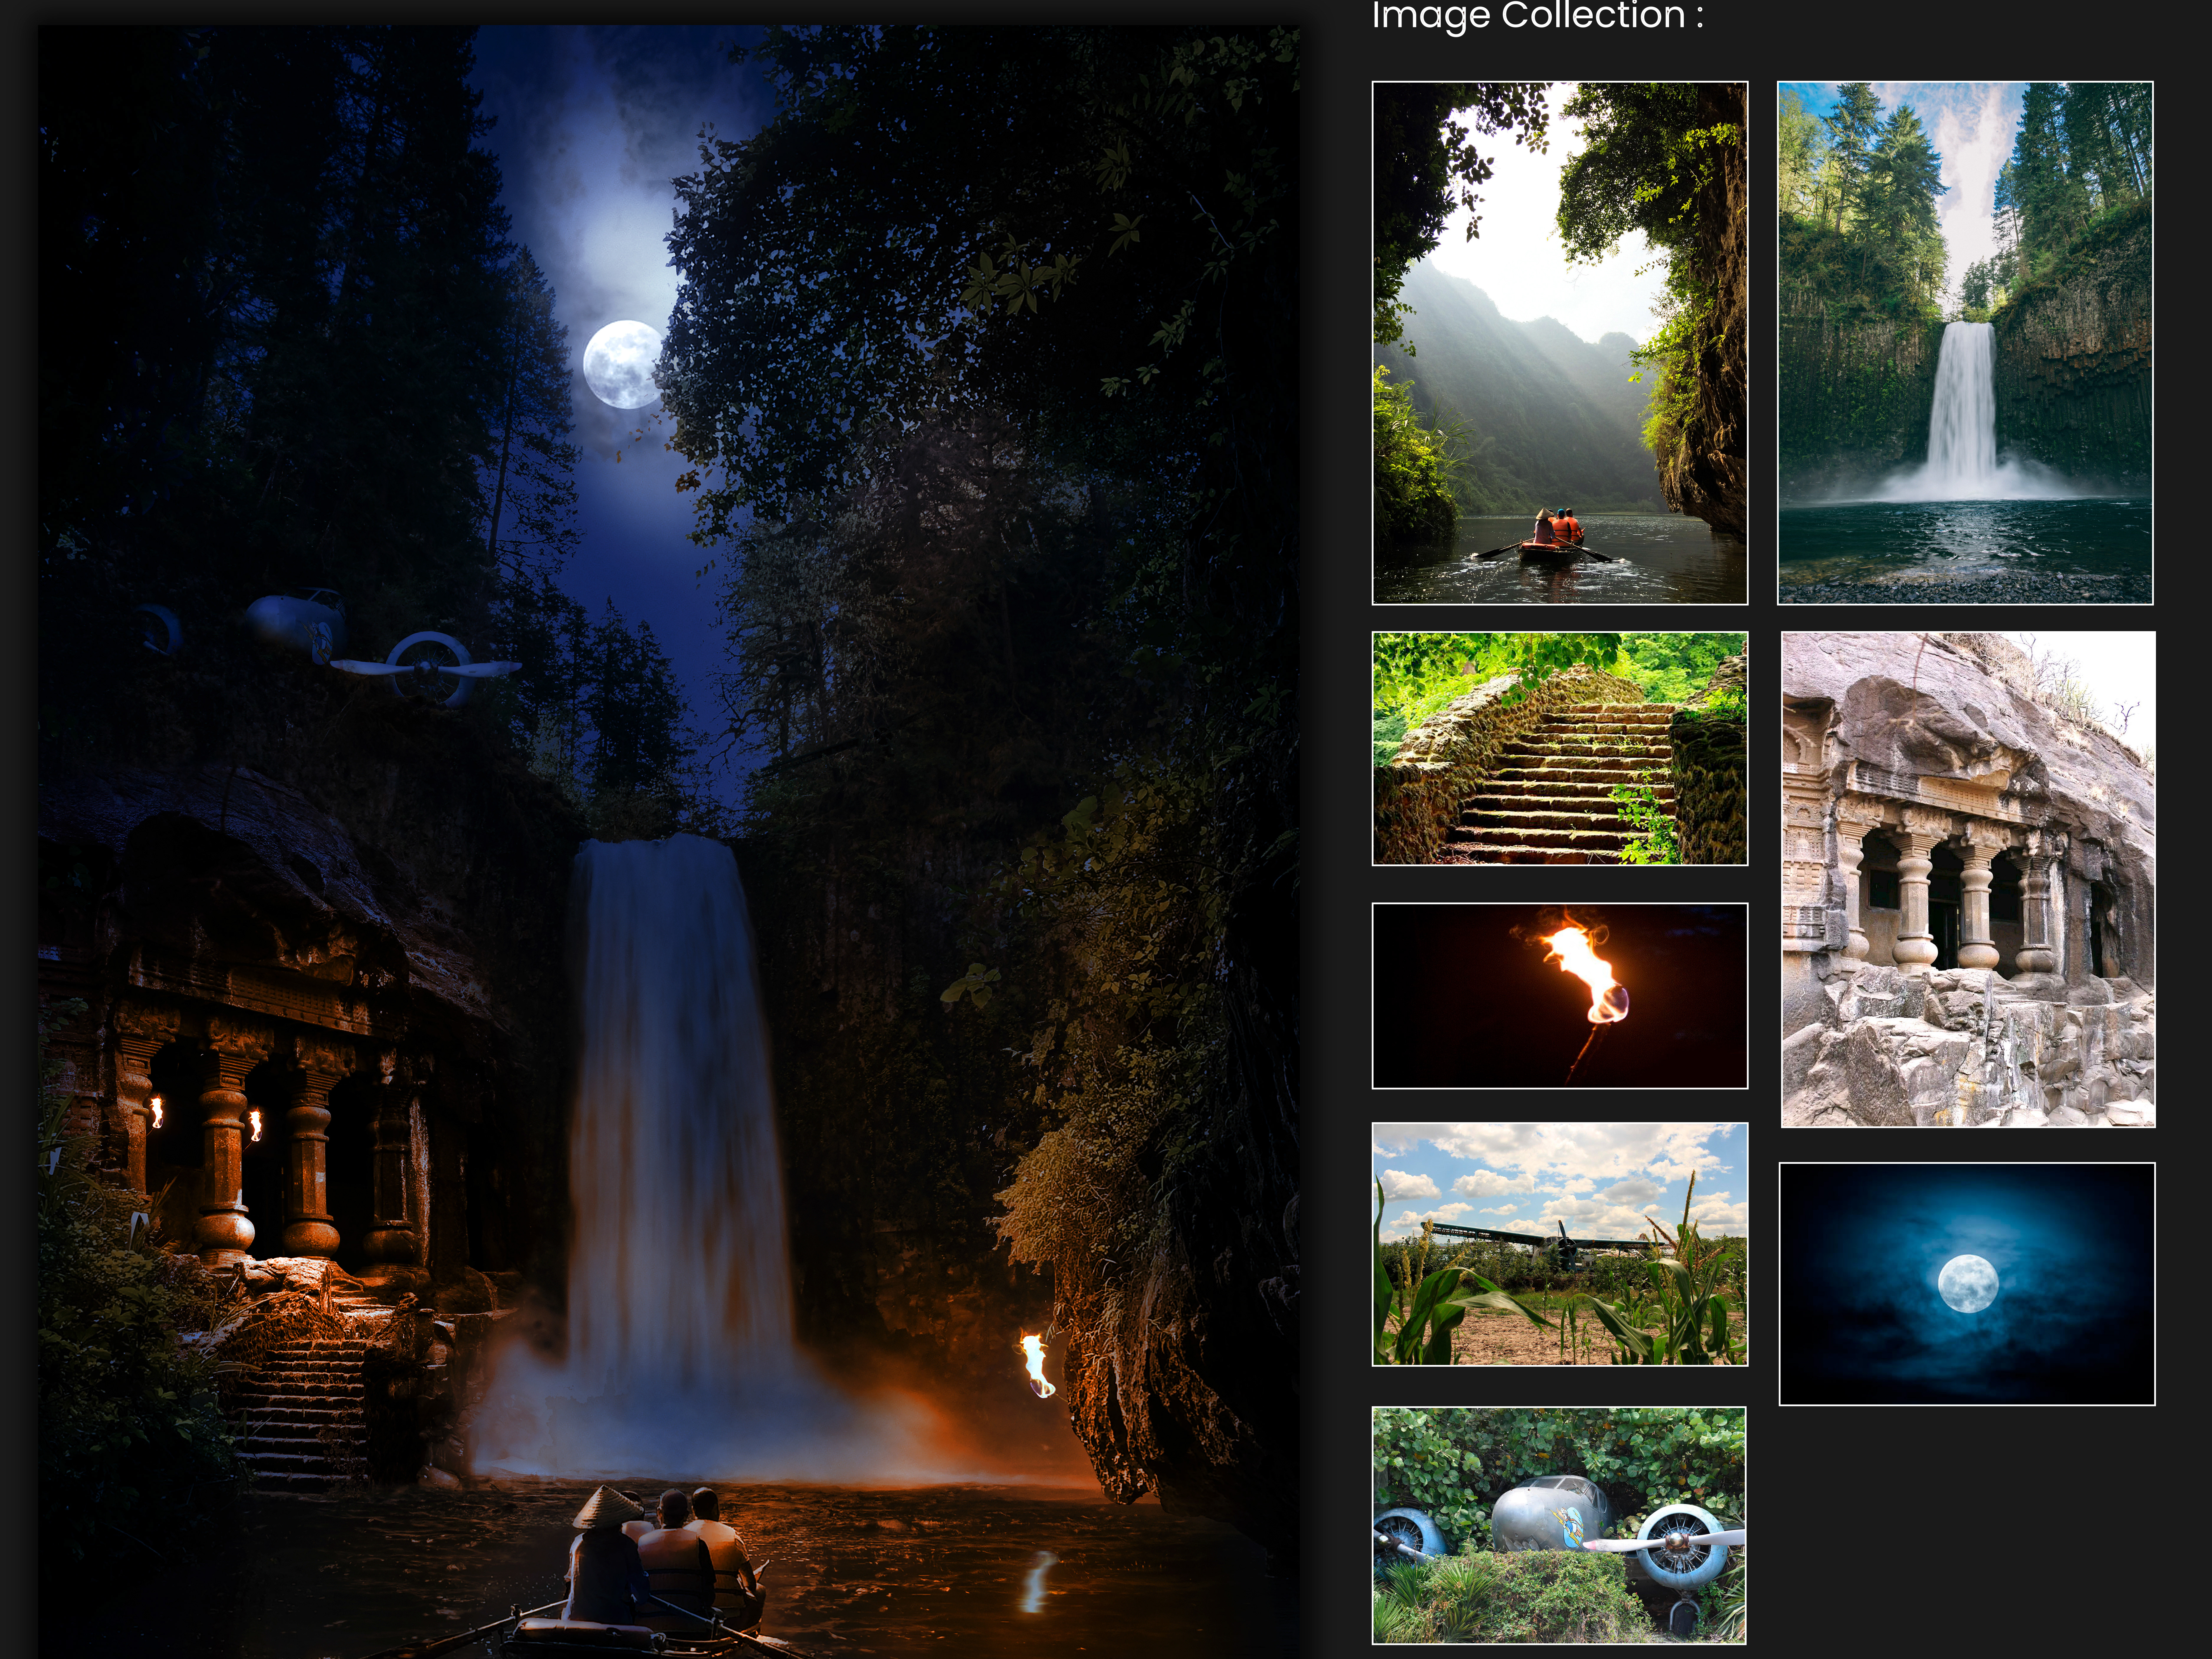Select the rowboat in canyon river thumbnail
Viewport: 2212px width, 1659px height.
point(1560,343)
